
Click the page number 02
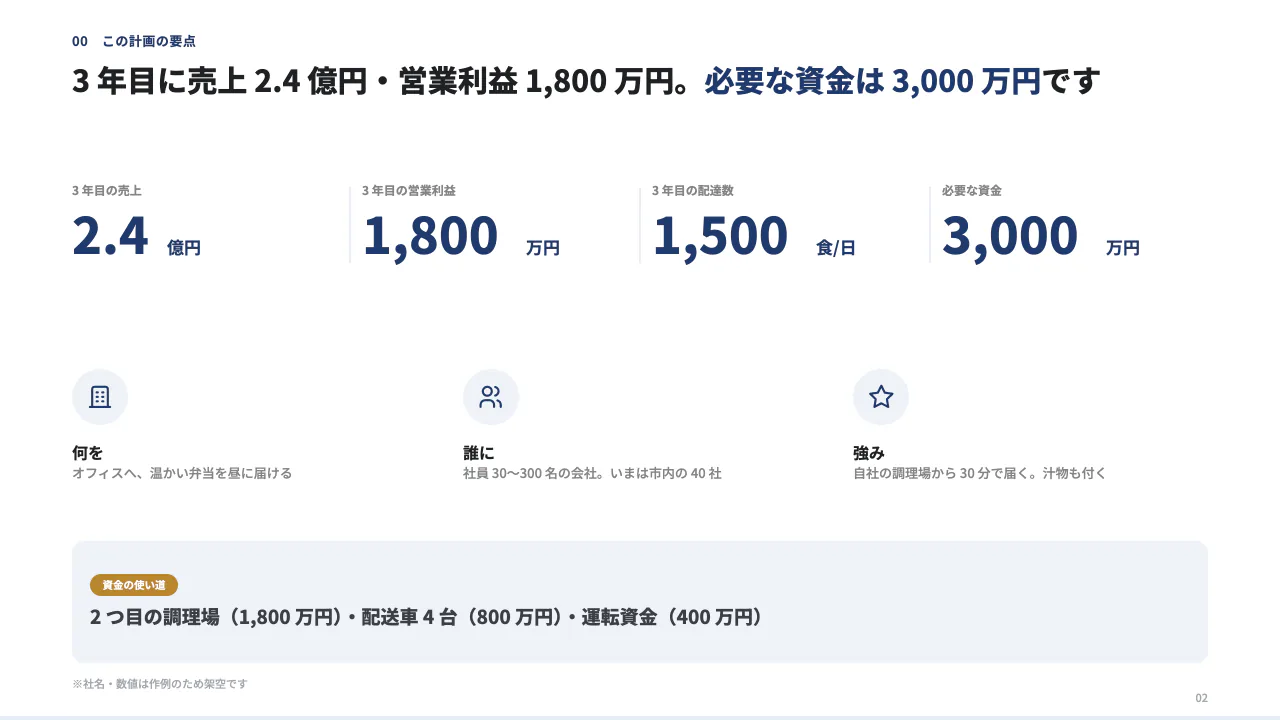pos(1201,698)
